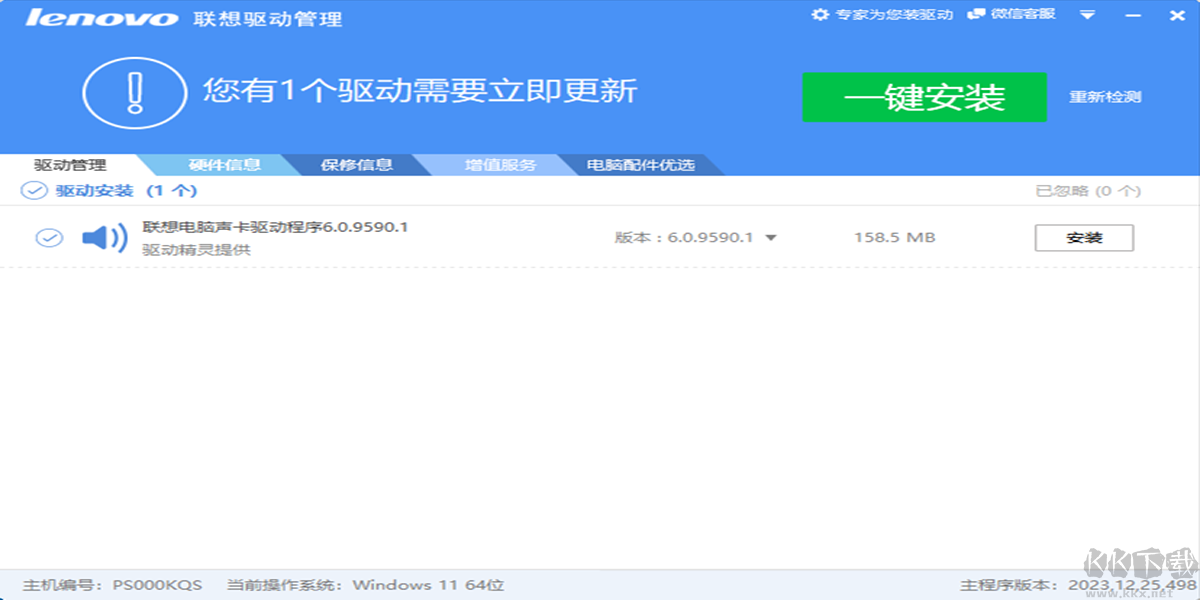
Task: Click the exclamation warning circle icon
Action: (135, 93)
